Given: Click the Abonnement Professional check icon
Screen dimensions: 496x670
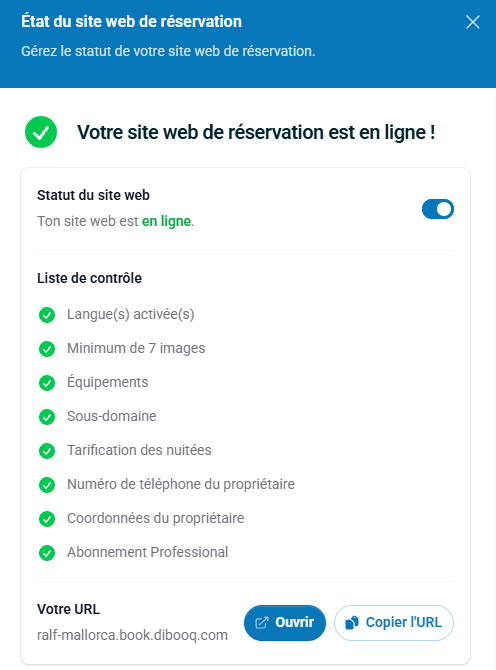Looking at the screenshot, I should coord(47,553).
